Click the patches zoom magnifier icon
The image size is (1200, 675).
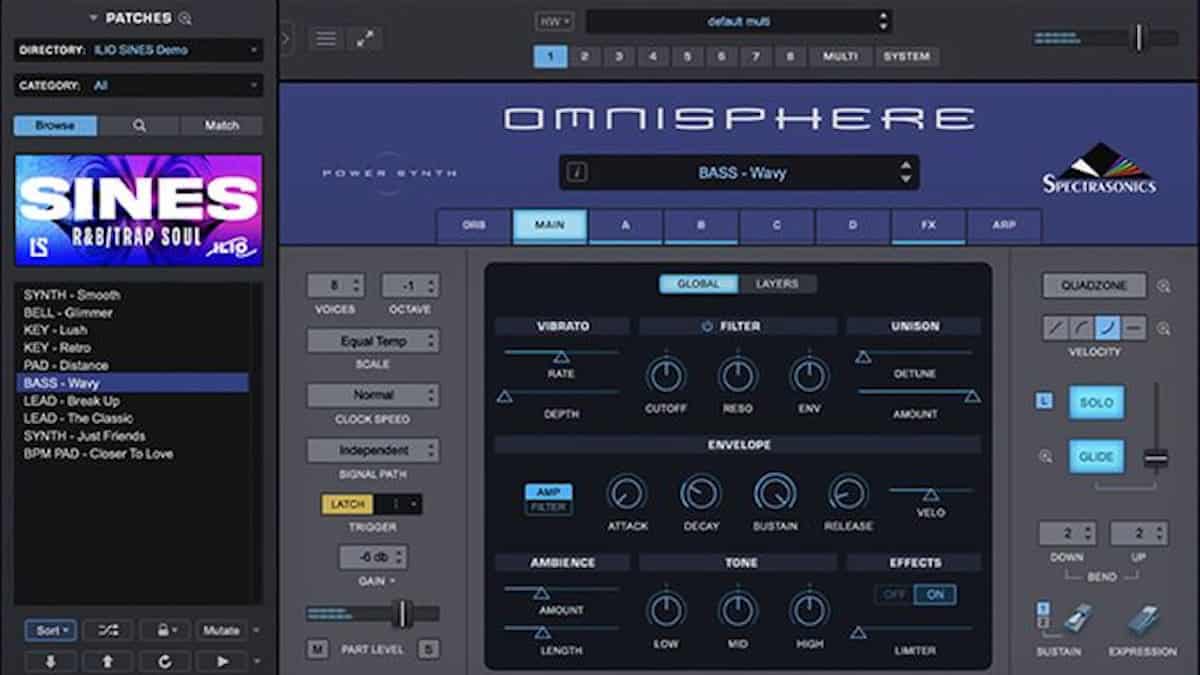tap(184, 18)
